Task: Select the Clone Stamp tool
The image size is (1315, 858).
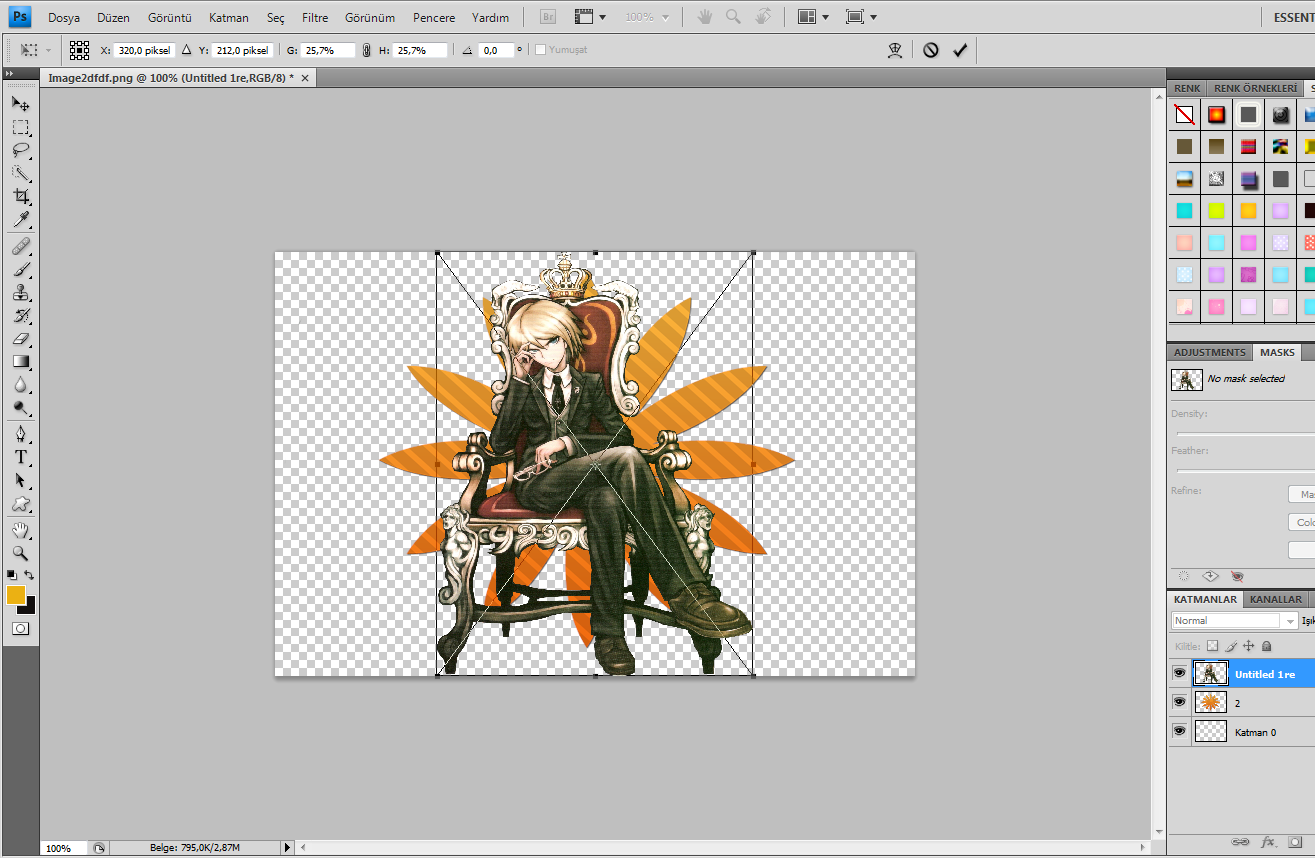Action: click(x=21, y=292)
